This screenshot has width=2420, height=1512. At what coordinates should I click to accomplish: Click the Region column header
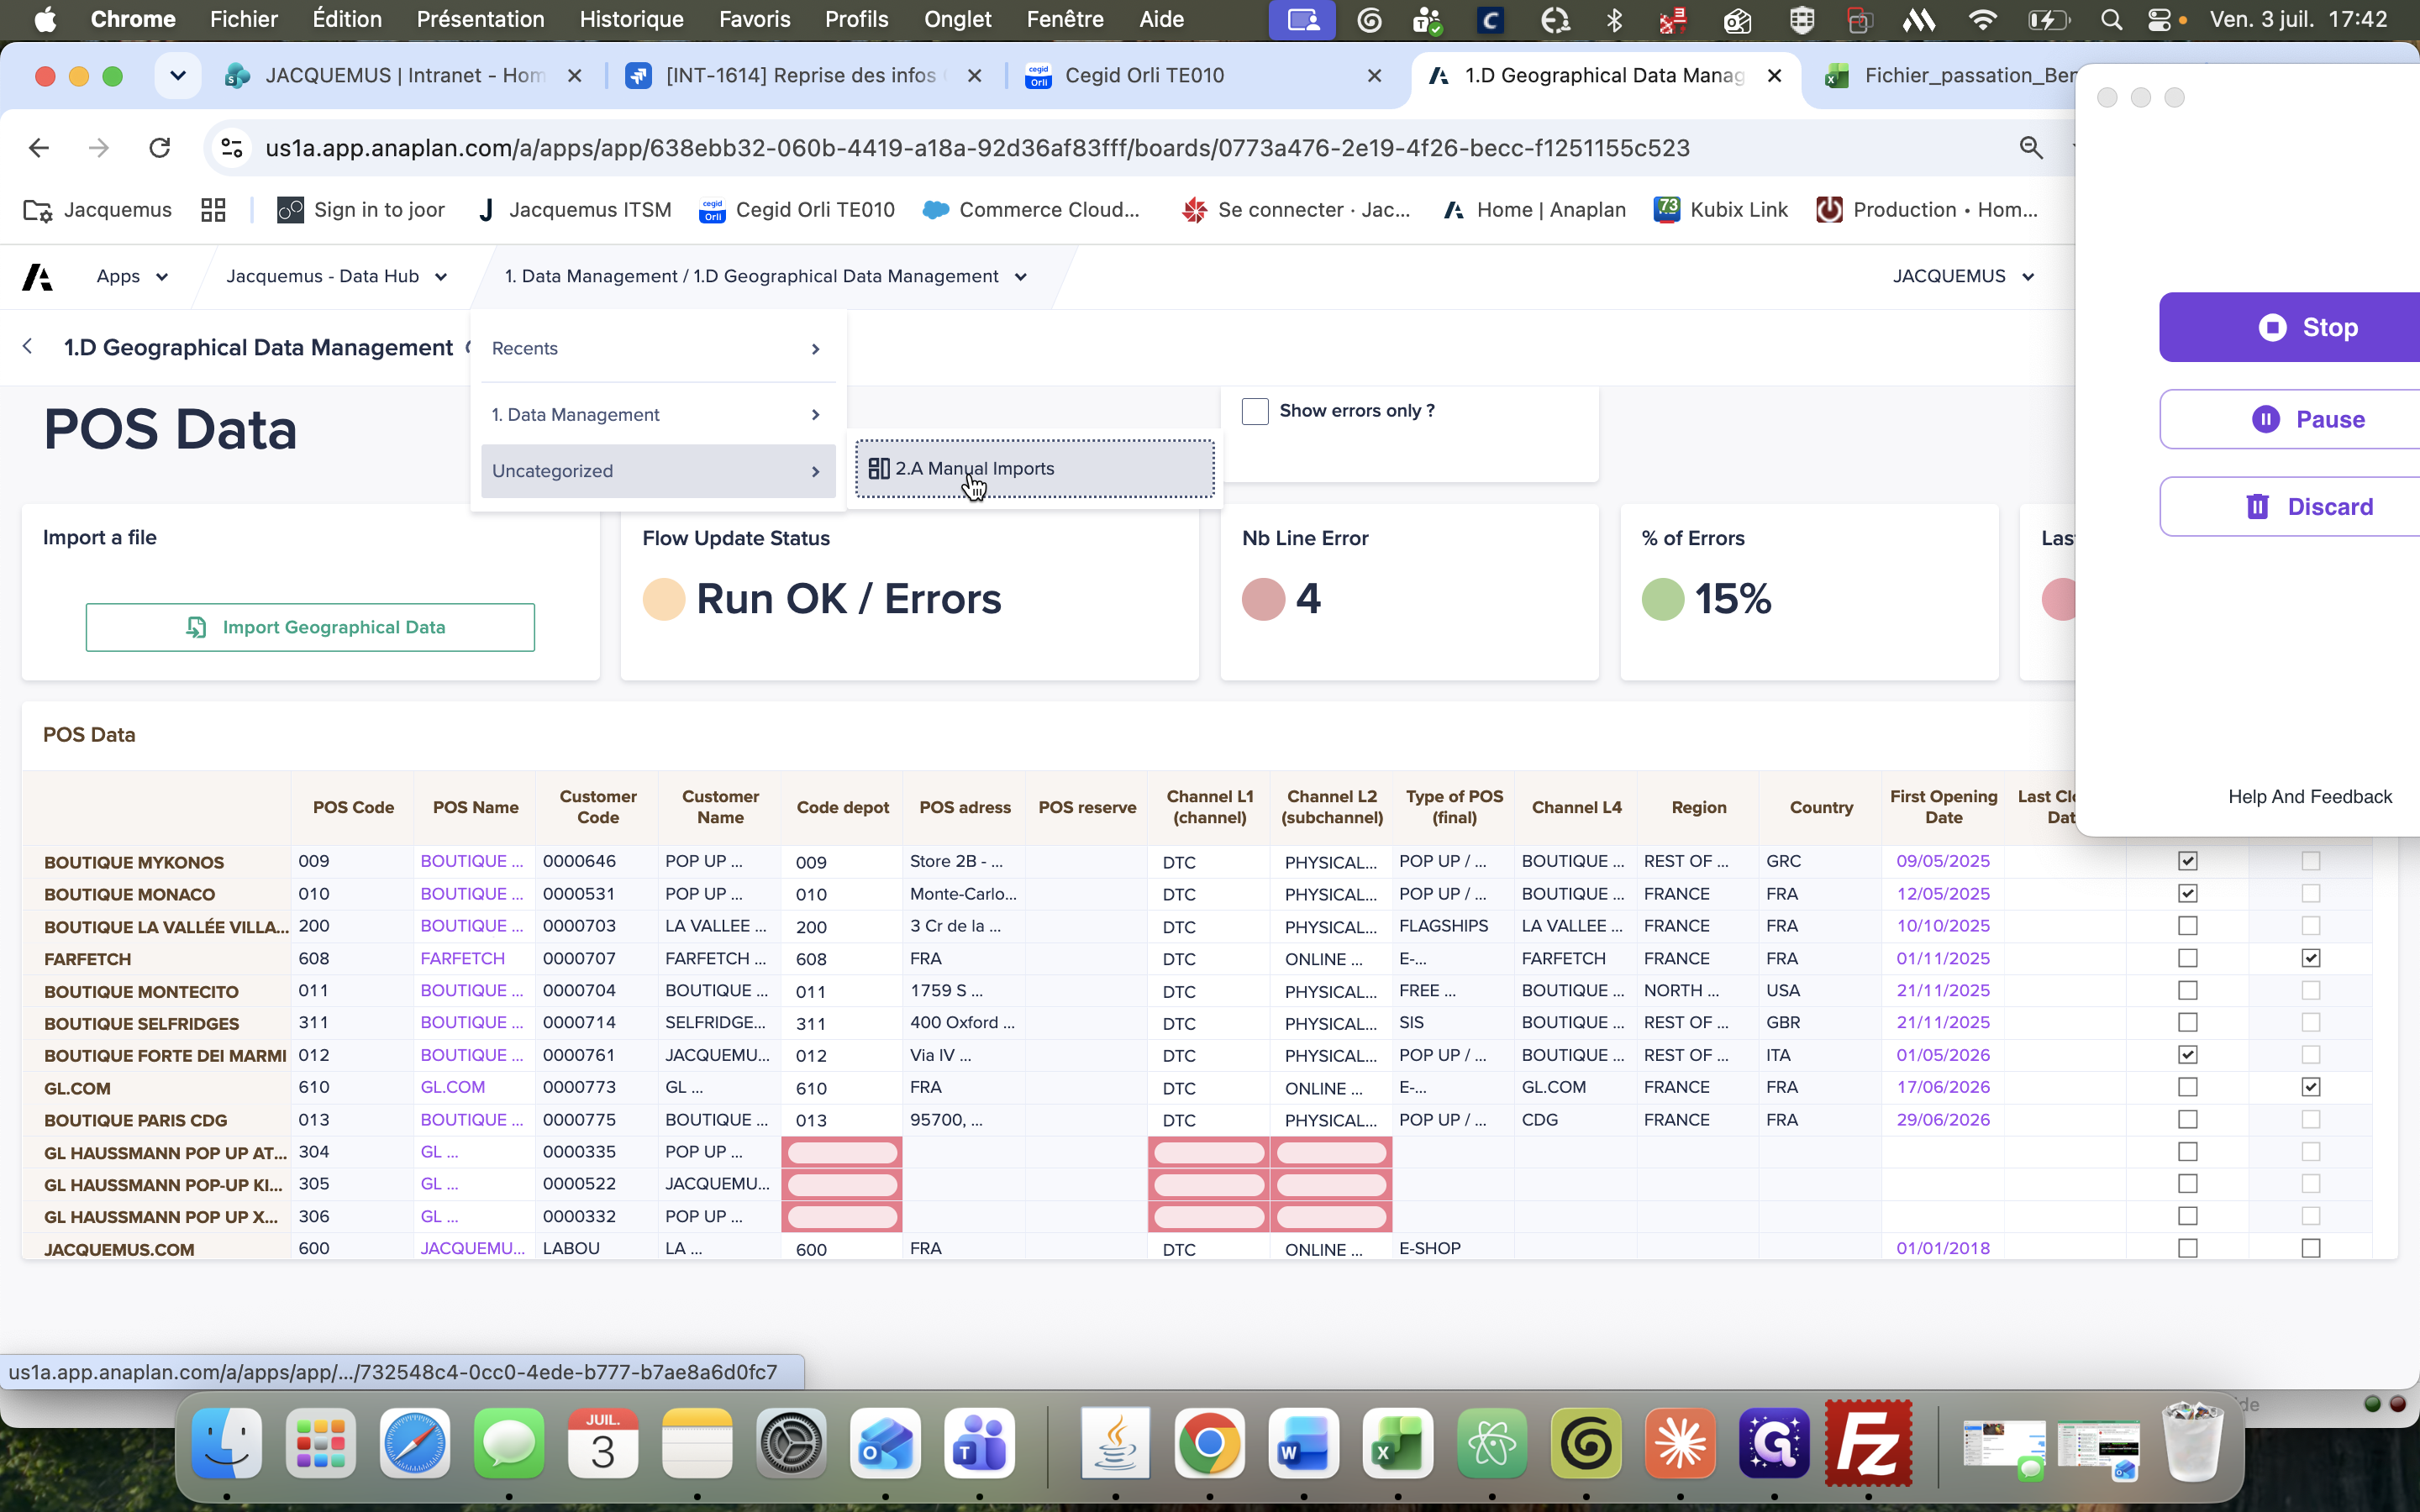pos(1698,807)
